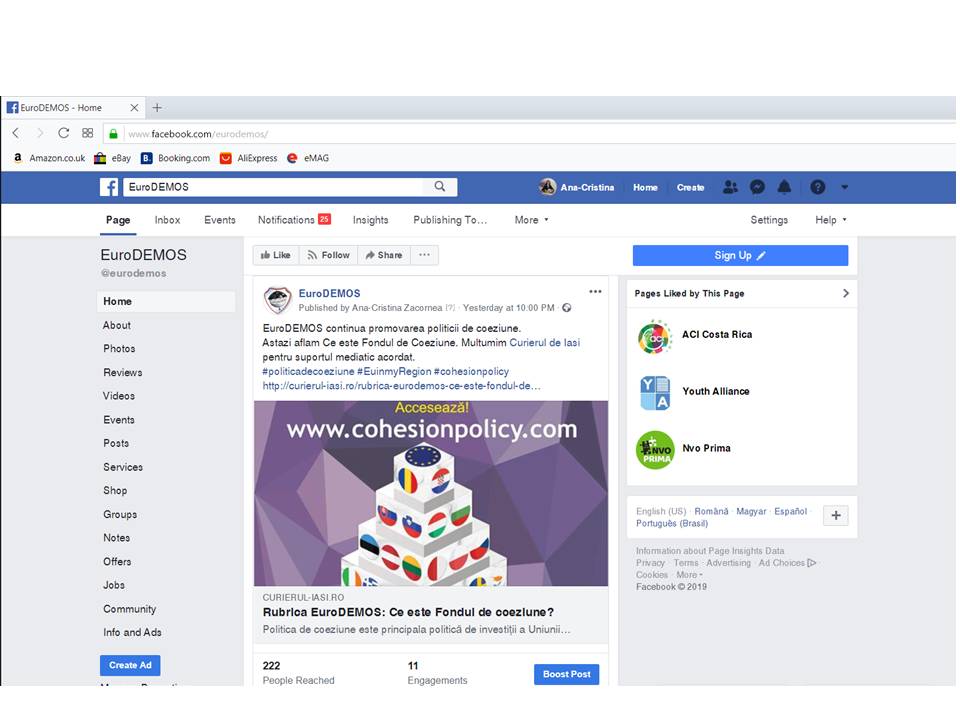Click the Follow button

coord(328,255)
